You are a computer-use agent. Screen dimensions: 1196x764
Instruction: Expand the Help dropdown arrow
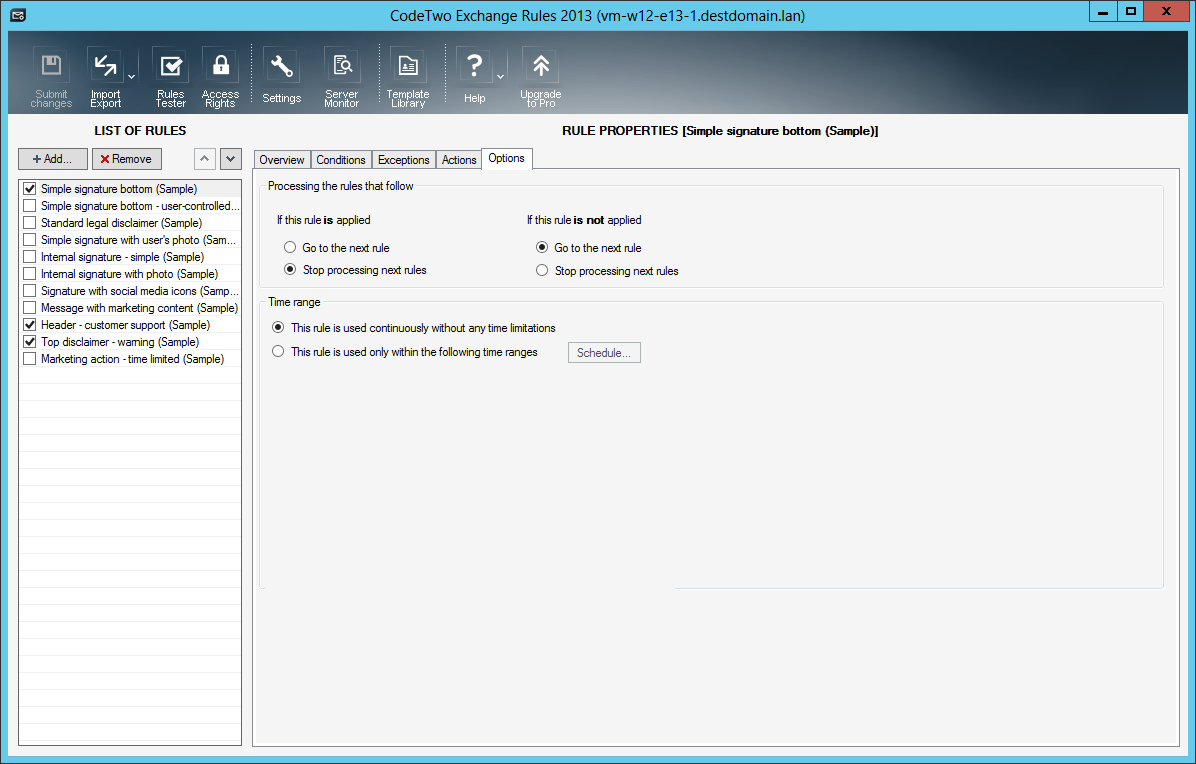coord(500,77)
